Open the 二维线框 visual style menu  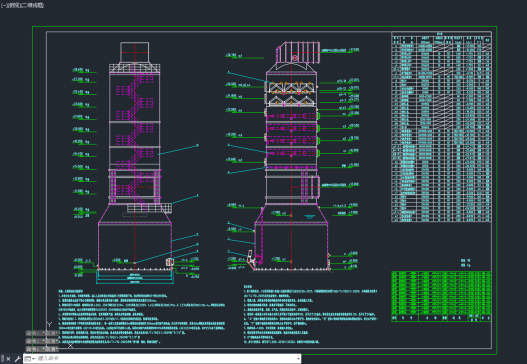pyautogui.click(x=31, y=5)
